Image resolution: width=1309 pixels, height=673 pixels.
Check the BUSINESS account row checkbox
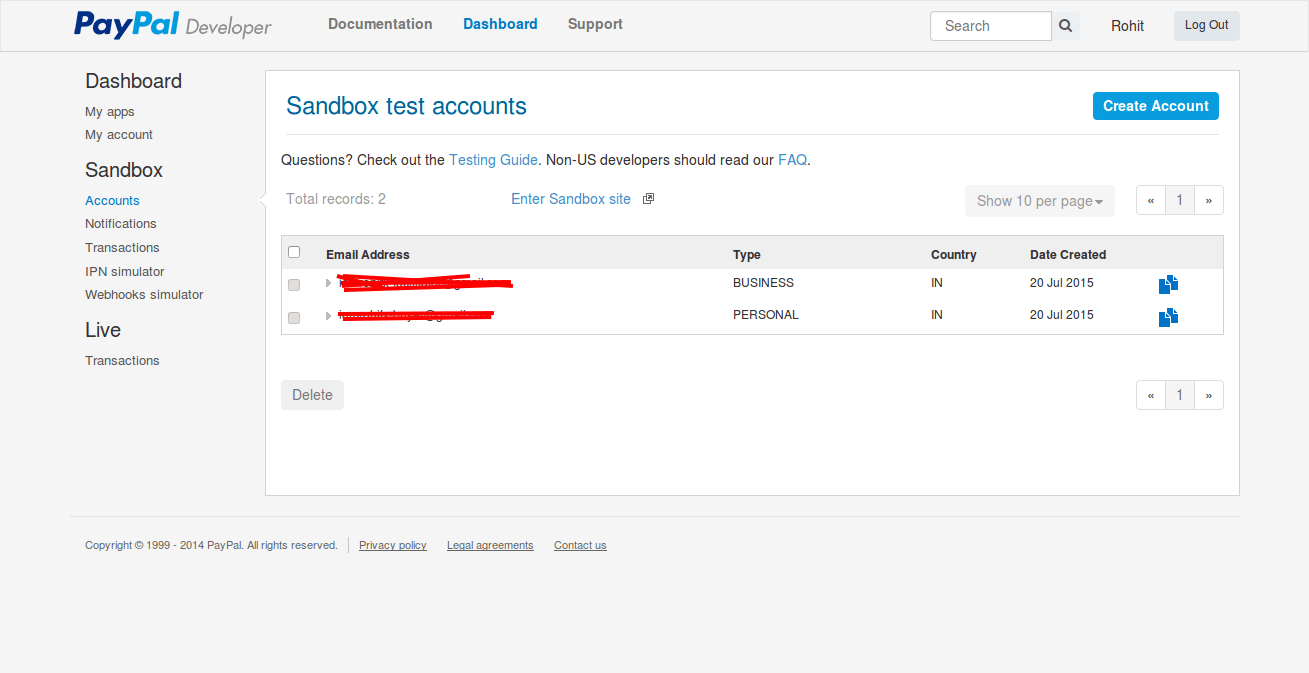click(294, 285)
